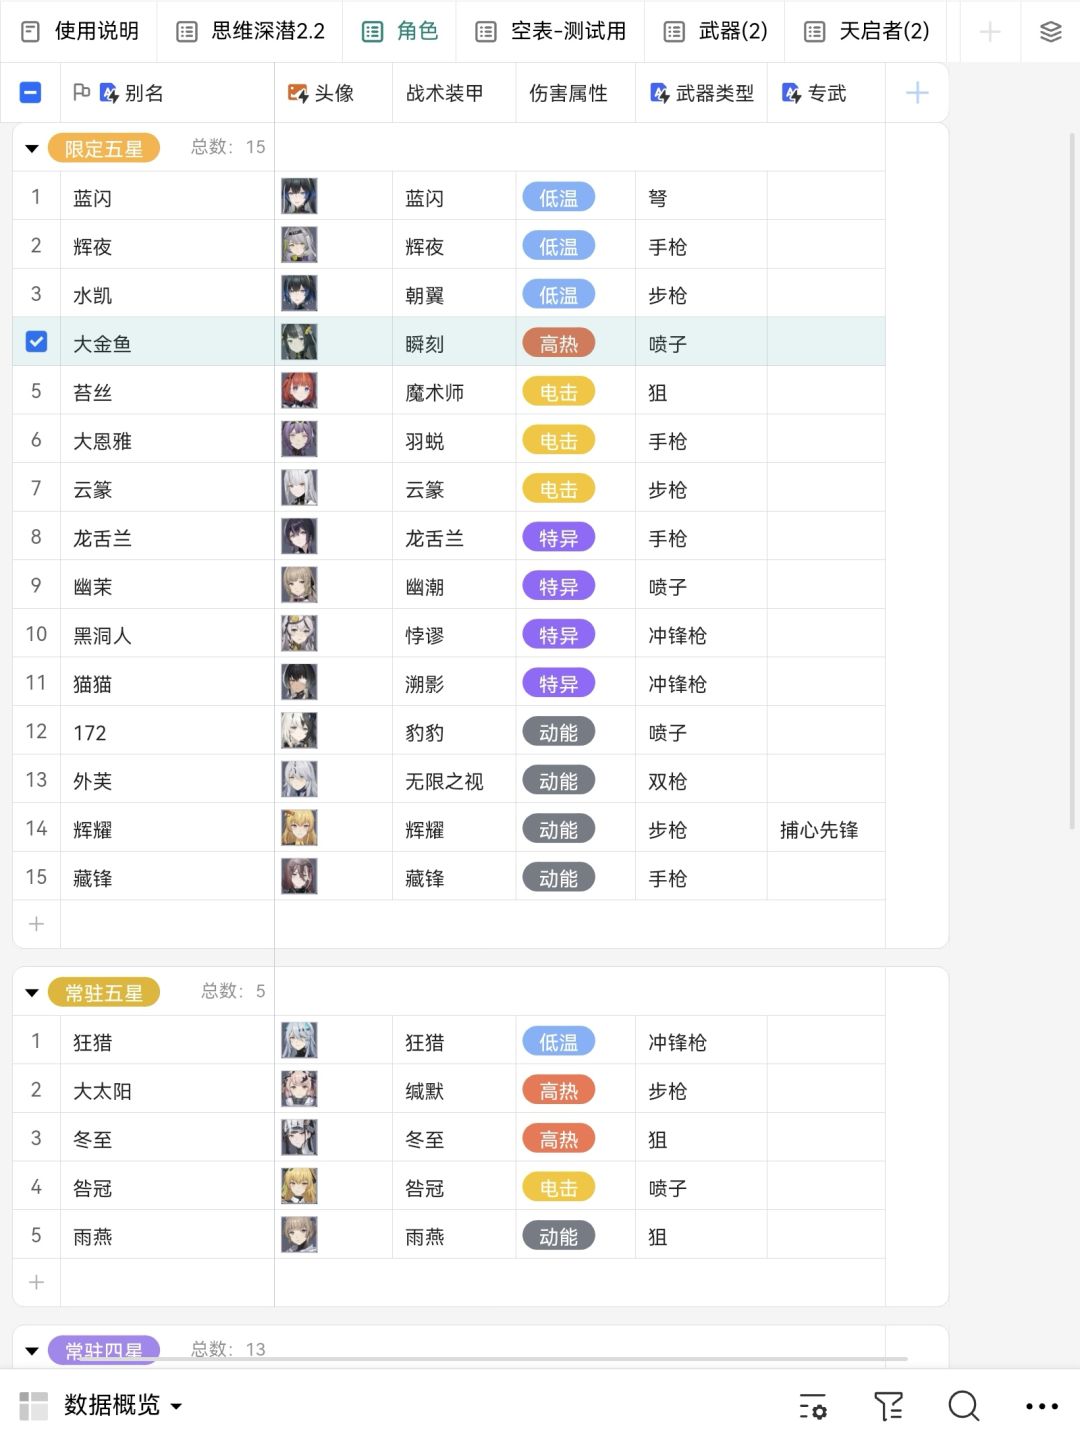Open avatar thumbnail for 狂猎
Image resolution: width=1080 pixels, height=1434 pixels.
click(x=299, y=1041)
